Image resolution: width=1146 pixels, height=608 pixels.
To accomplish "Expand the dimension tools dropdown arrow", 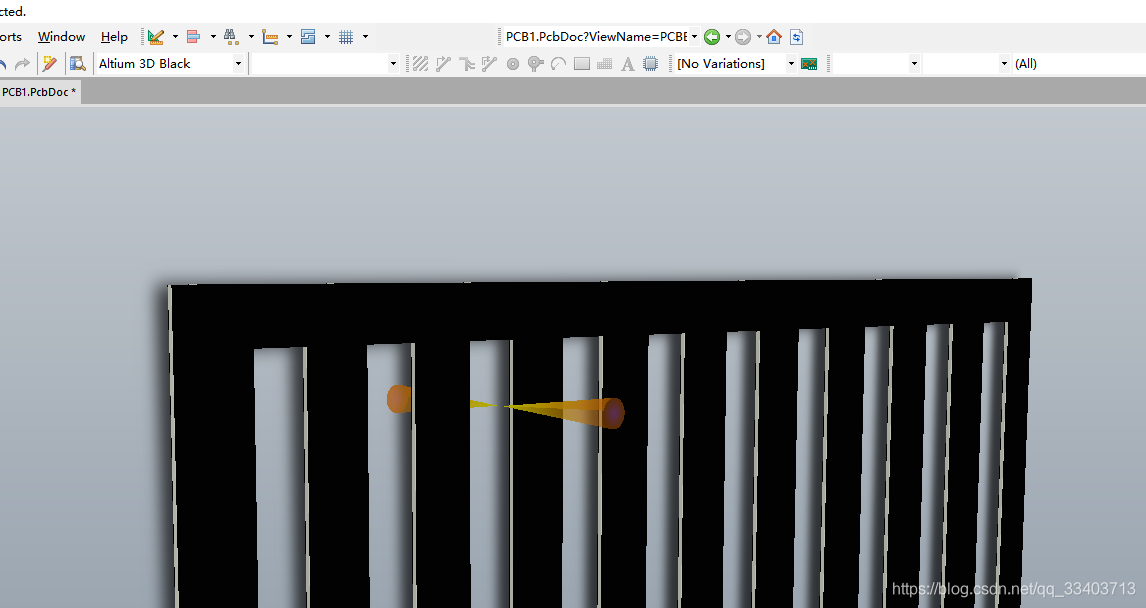I will [x=289, y=37].
